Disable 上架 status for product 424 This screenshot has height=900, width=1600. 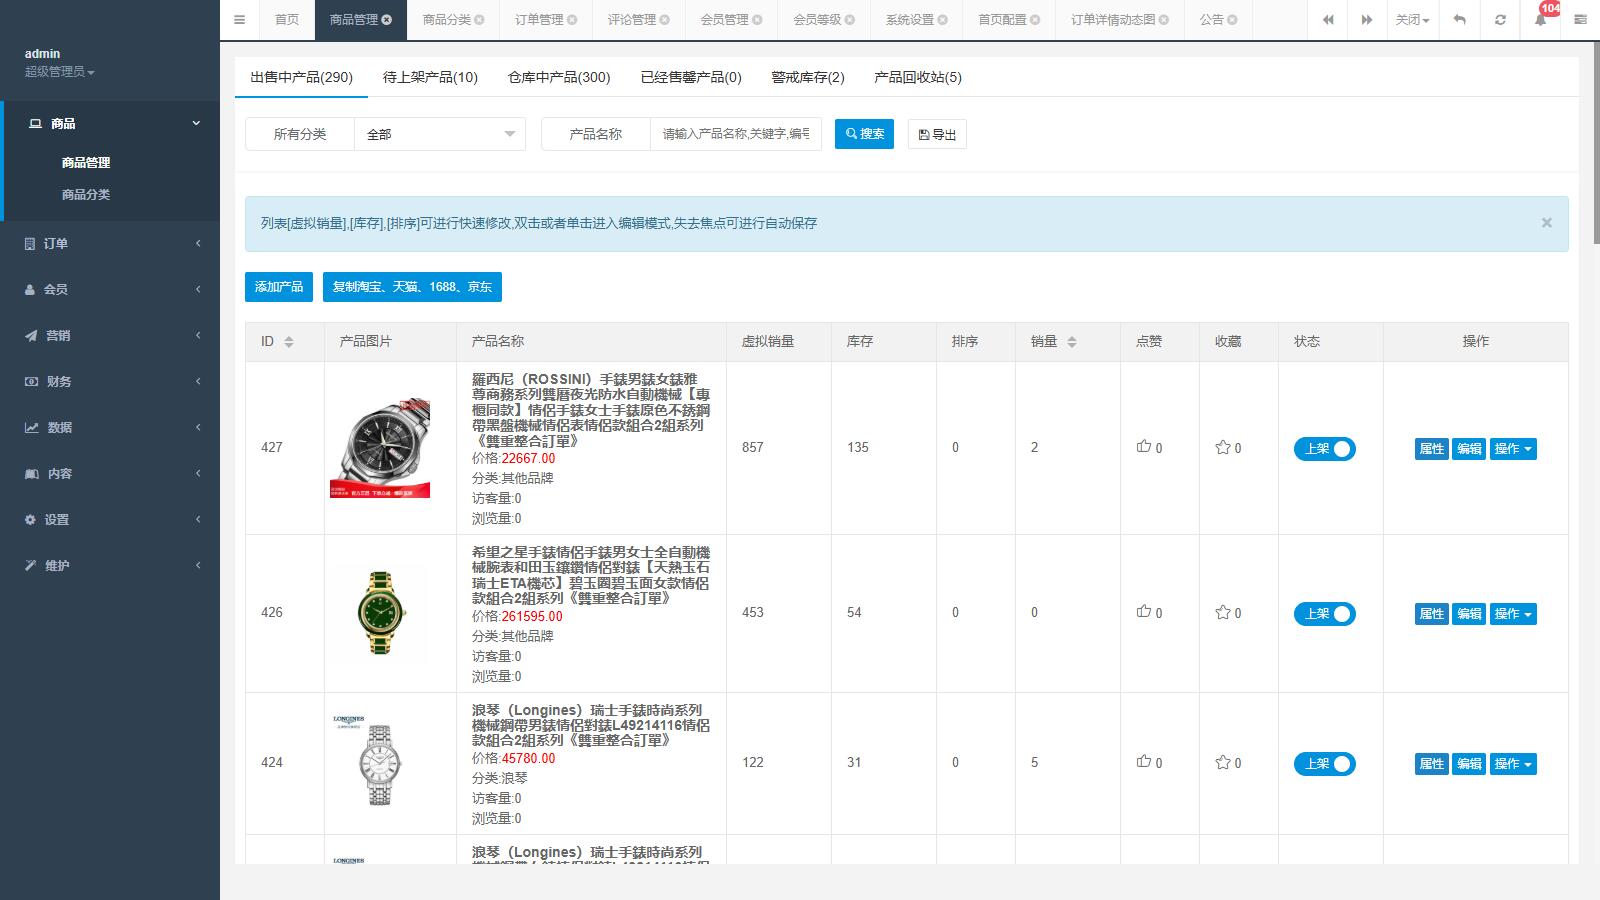(x=1324, y=764)
